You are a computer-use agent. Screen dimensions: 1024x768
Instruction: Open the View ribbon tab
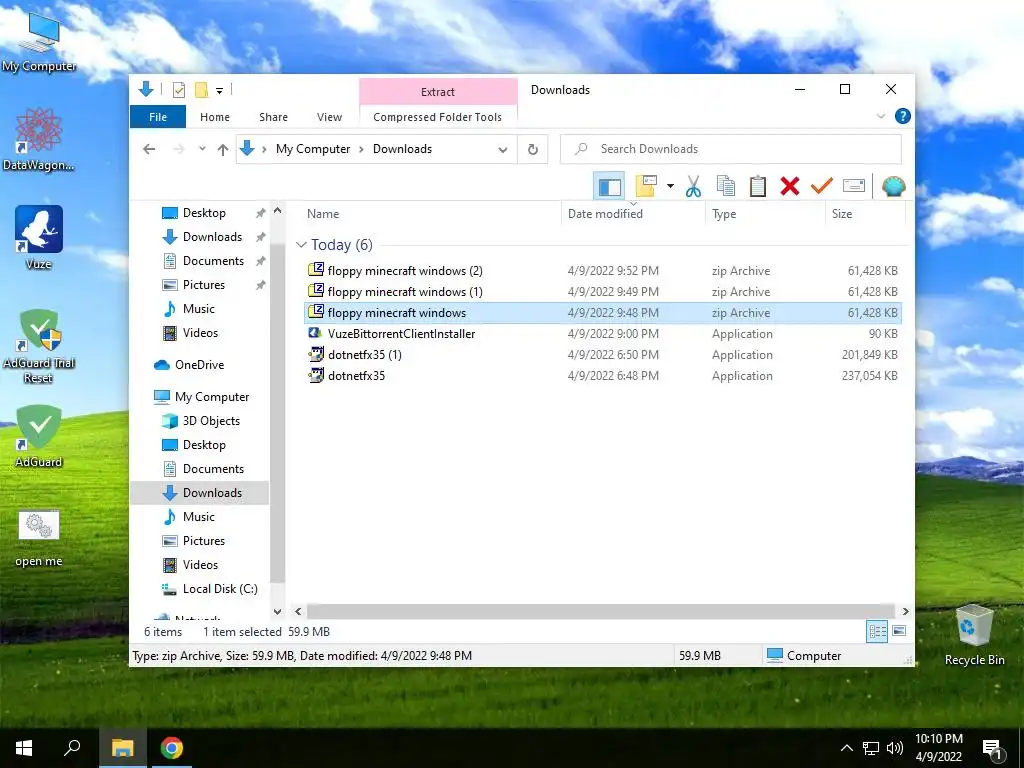[x=329, y=117]
